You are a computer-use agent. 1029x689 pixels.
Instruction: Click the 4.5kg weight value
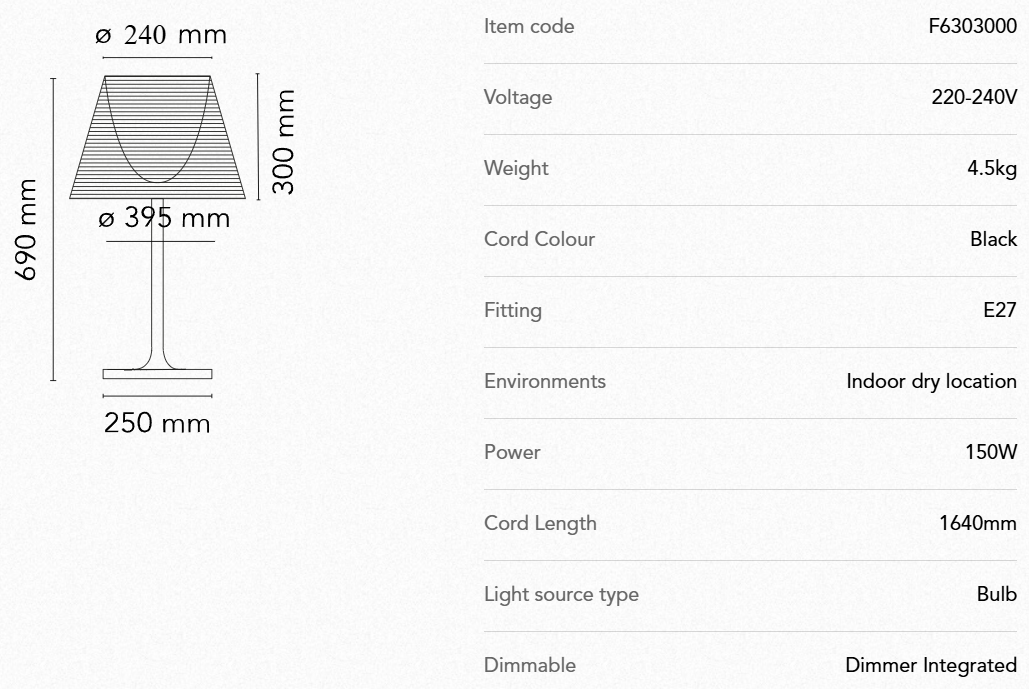click(991, 169)
